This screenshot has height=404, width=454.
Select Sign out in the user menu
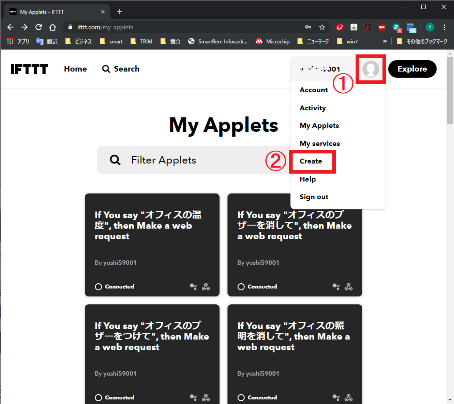click(x=314, y=197)
